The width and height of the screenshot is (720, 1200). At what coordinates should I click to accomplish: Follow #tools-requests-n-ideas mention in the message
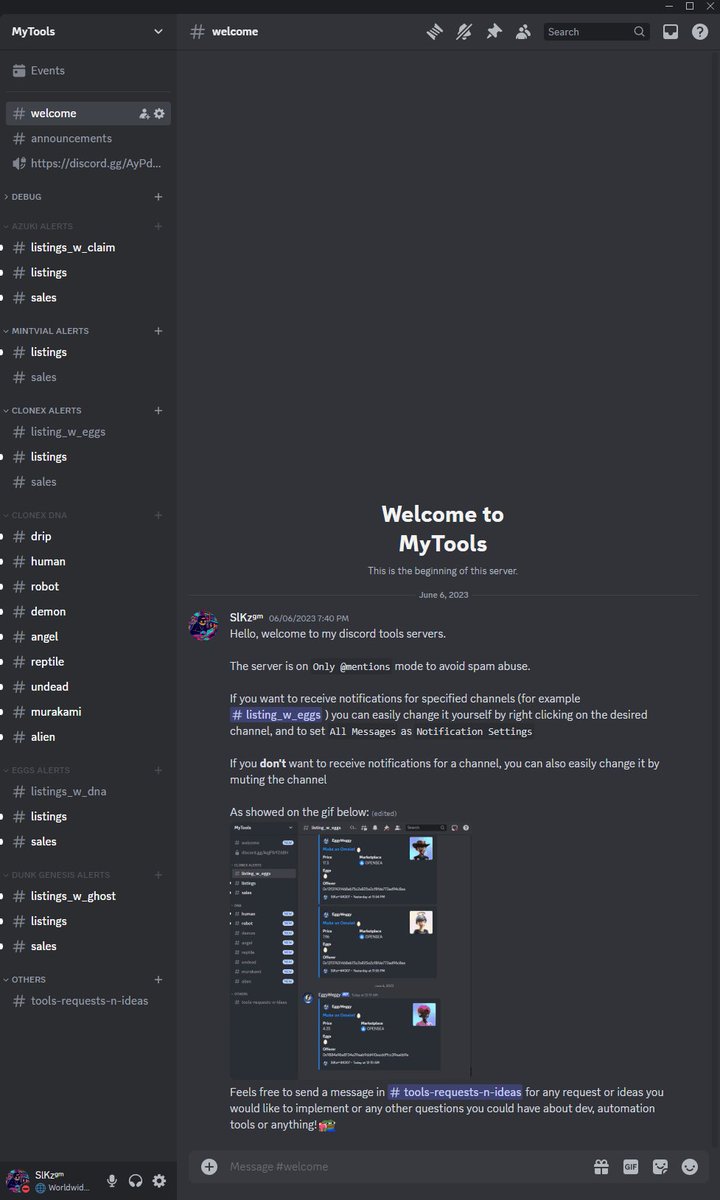tap(455, 1092)
